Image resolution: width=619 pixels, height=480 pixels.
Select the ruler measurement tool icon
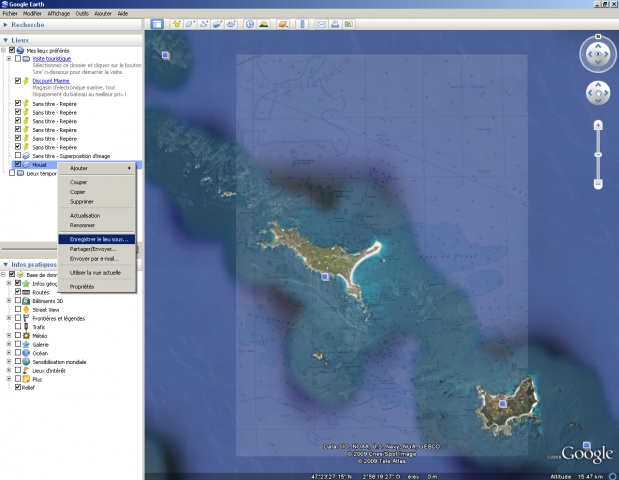point(302,24)
